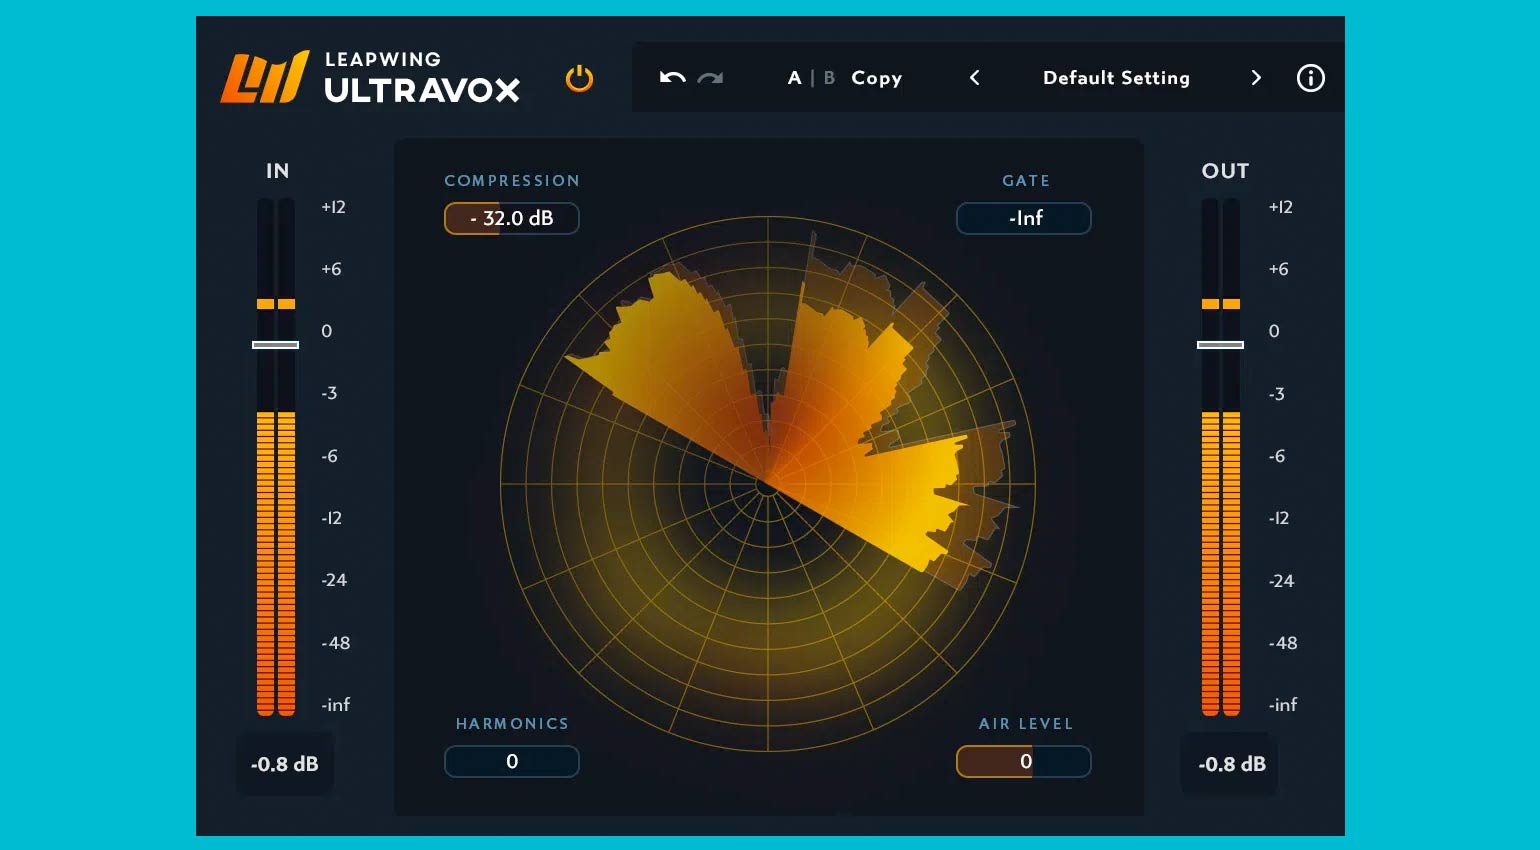Grab the OUT gain fader handle
Image resolution: width=1540 pixels, height=850 pixels.
pyautogui.click(x=1220, y=345)
